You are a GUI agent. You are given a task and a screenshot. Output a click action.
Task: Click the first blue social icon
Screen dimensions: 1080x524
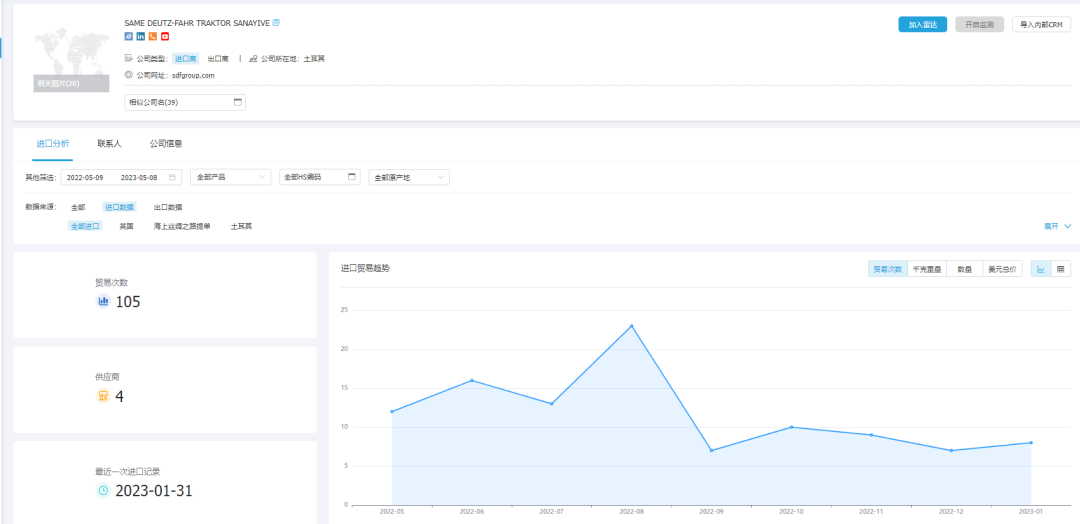[x=129, y=37]
